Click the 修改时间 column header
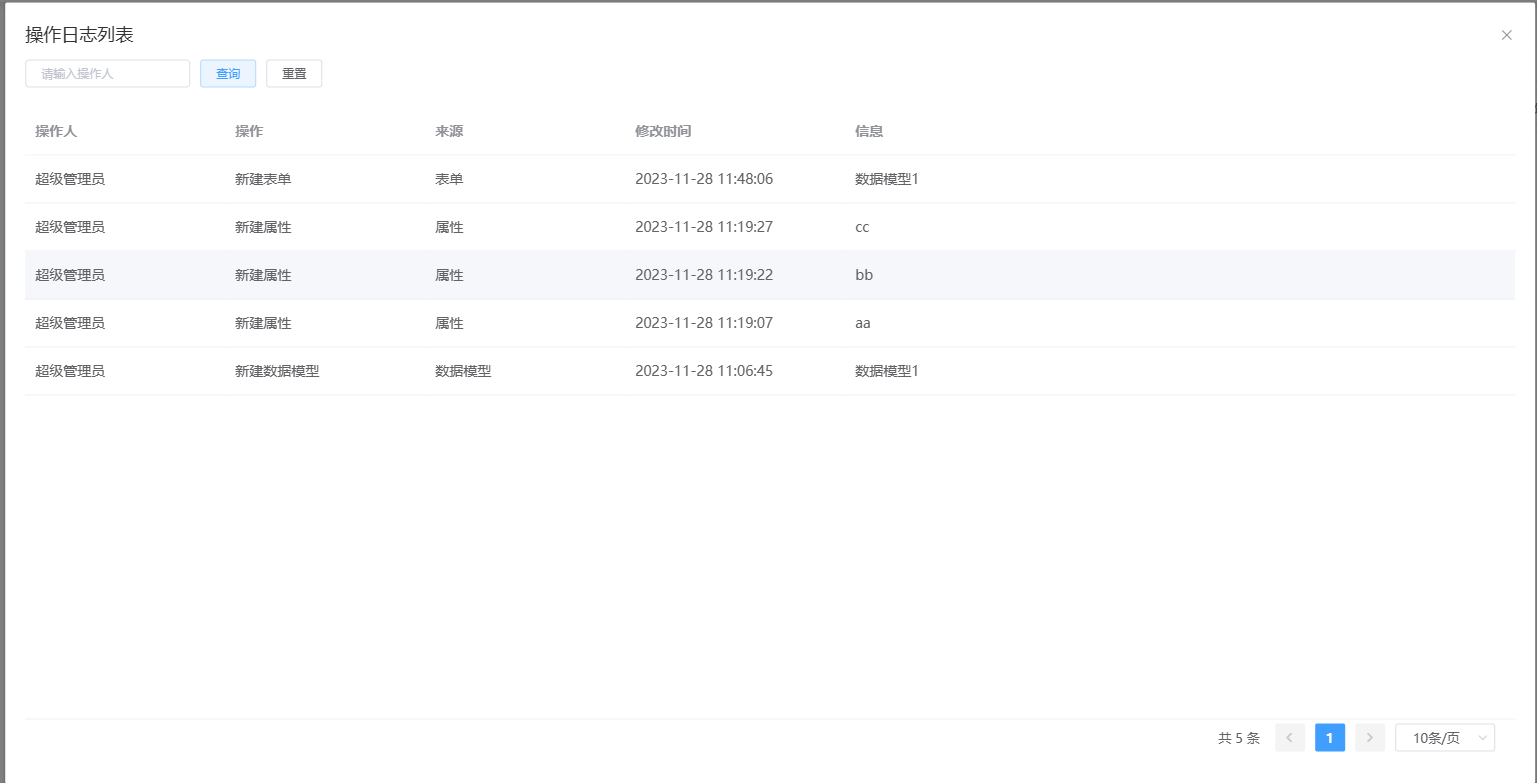This screenshot has width=1537, height=783. pyautogui.click(x=663, y=131)
